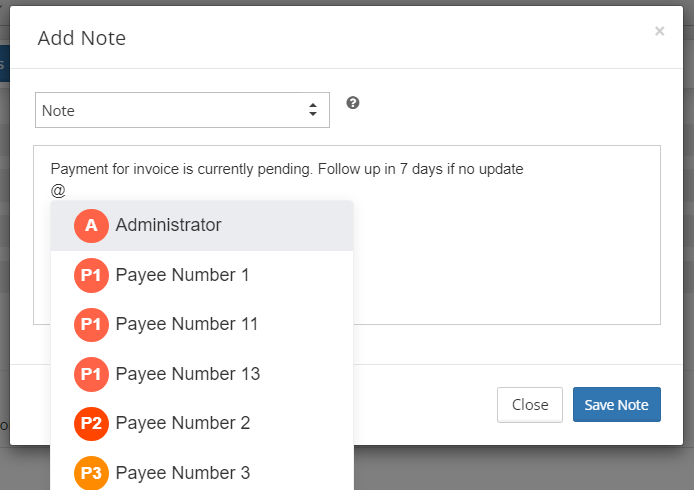Click the Payee Number 1 avatar badge
The image size is (694, 490).
coord(91,275)
